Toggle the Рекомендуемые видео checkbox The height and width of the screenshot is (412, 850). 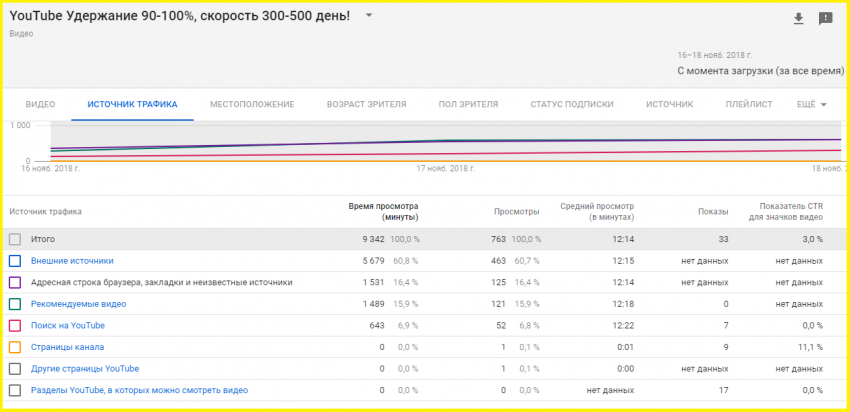15,304
